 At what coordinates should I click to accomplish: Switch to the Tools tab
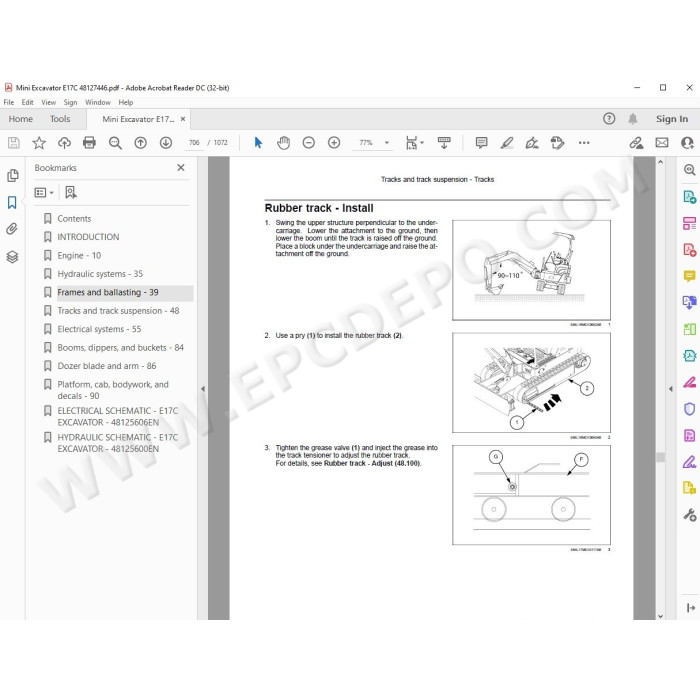click(x=60, y=119)
